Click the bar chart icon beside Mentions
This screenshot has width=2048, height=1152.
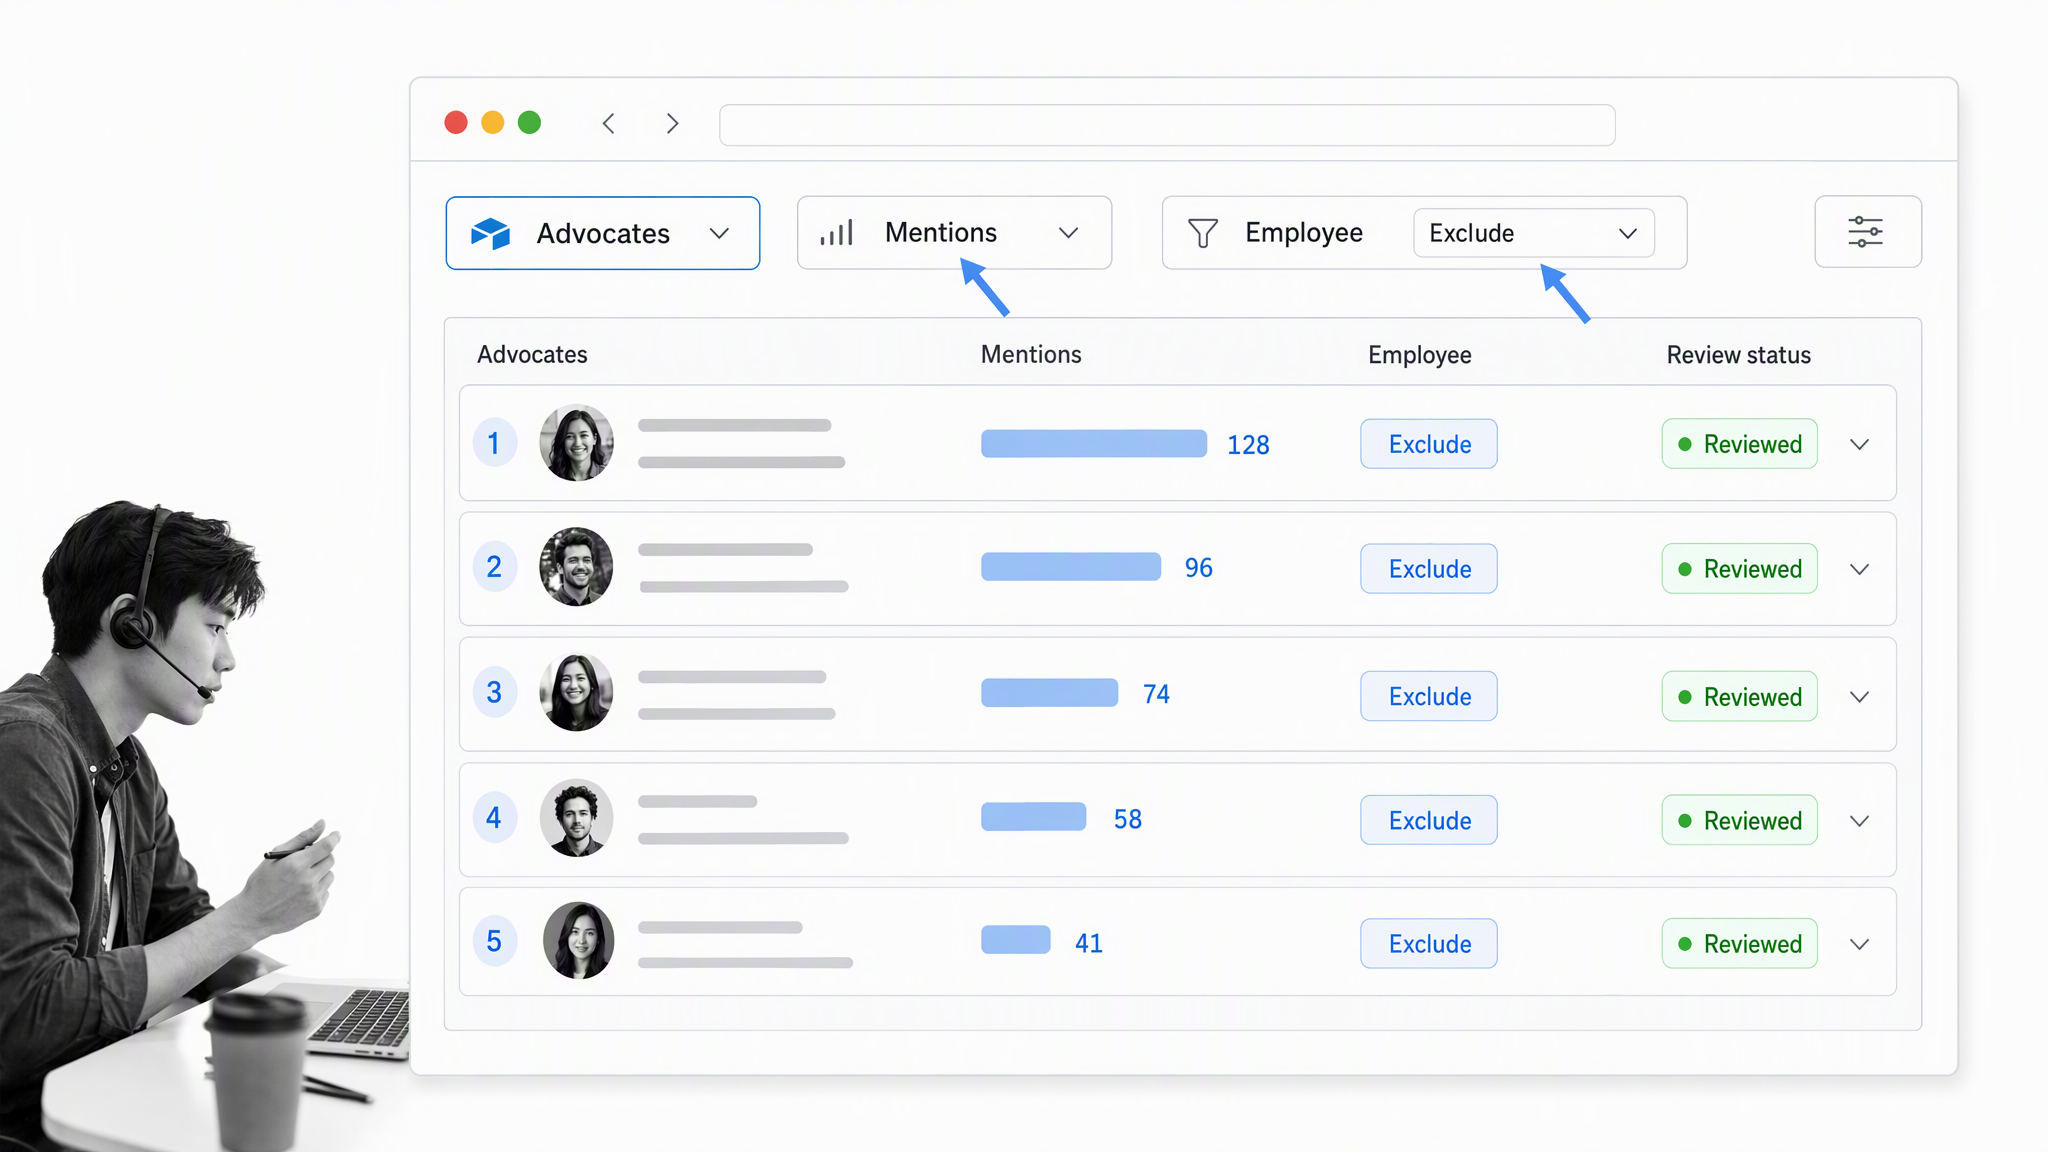click(836, 233)
